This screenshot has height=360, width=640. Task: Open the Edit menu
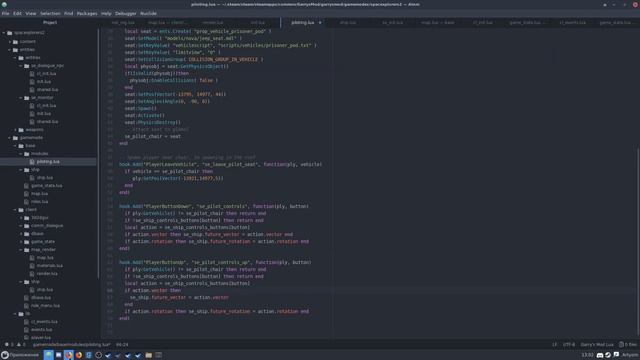(17, 13)
